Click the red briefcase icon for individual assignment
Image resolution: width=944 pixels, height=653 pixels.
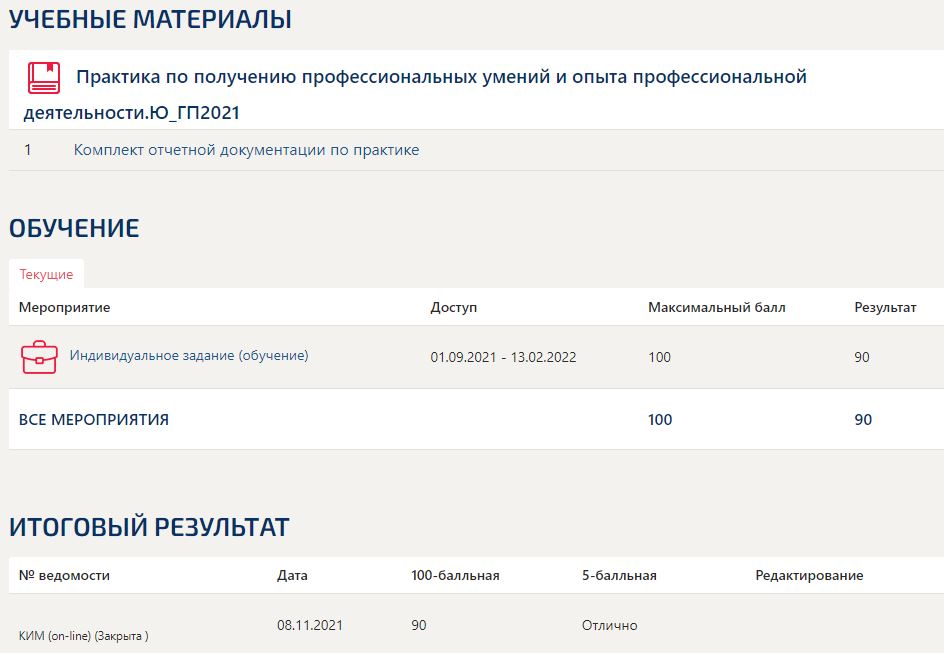click(x=39, y=357)
